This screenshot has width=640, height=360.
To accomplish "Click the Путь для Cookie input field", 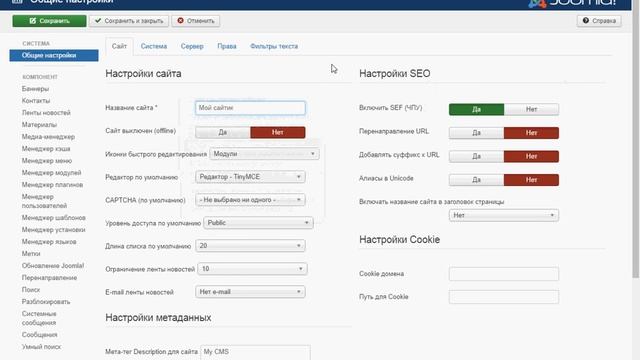I will coord(504,297).
